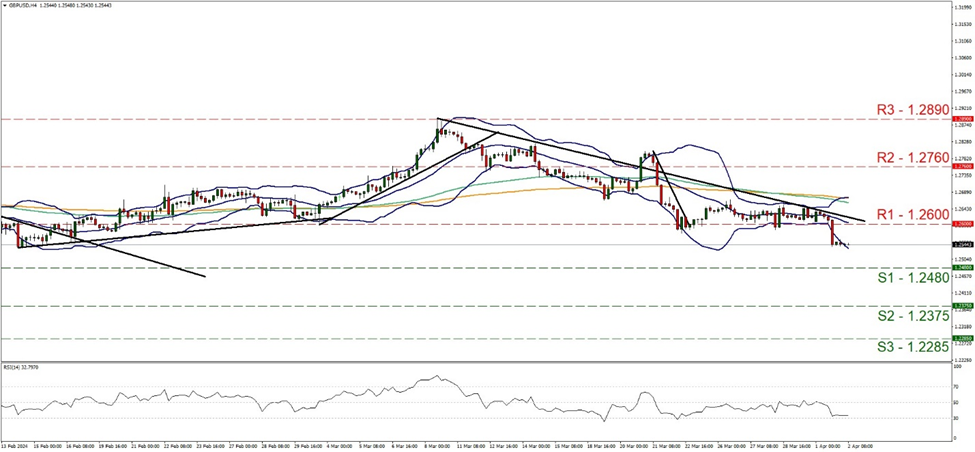
Task: Select the S1 - 1.2480 support label
Action: 913,278
